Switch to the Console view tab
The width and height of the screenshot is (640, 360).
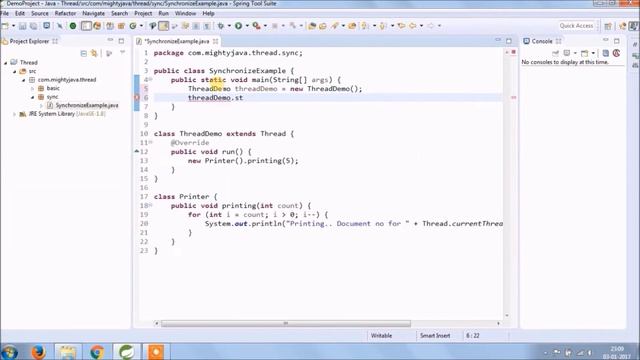pos(541,41)
